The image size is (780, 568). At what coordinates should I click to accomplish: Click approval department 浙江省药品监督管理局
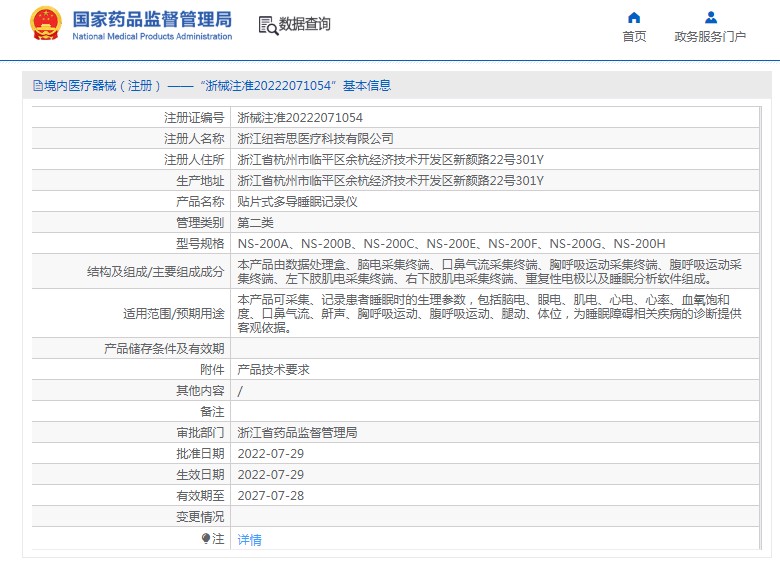click(x=297, y=433)
